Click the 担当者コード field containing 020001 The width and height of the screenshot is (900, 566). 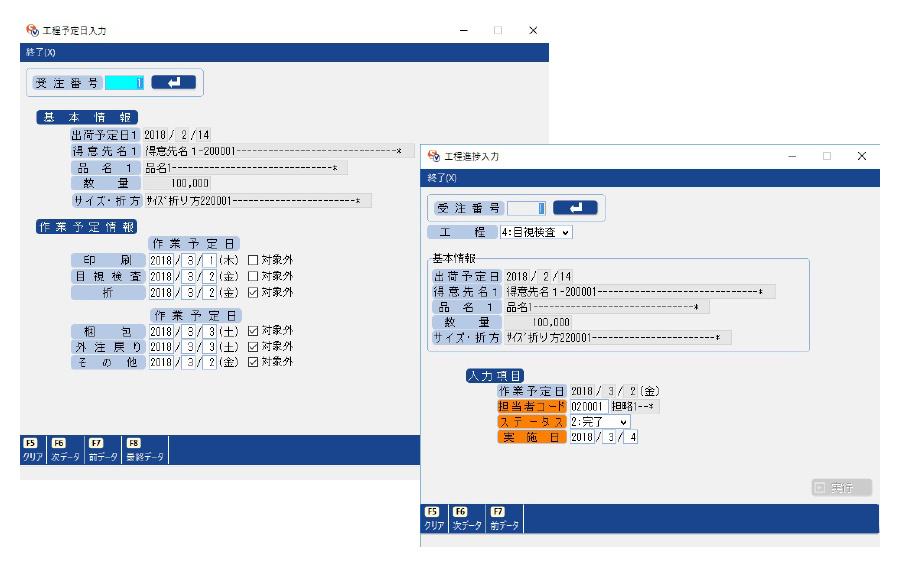pyautogui.click(x=588, y=406)
